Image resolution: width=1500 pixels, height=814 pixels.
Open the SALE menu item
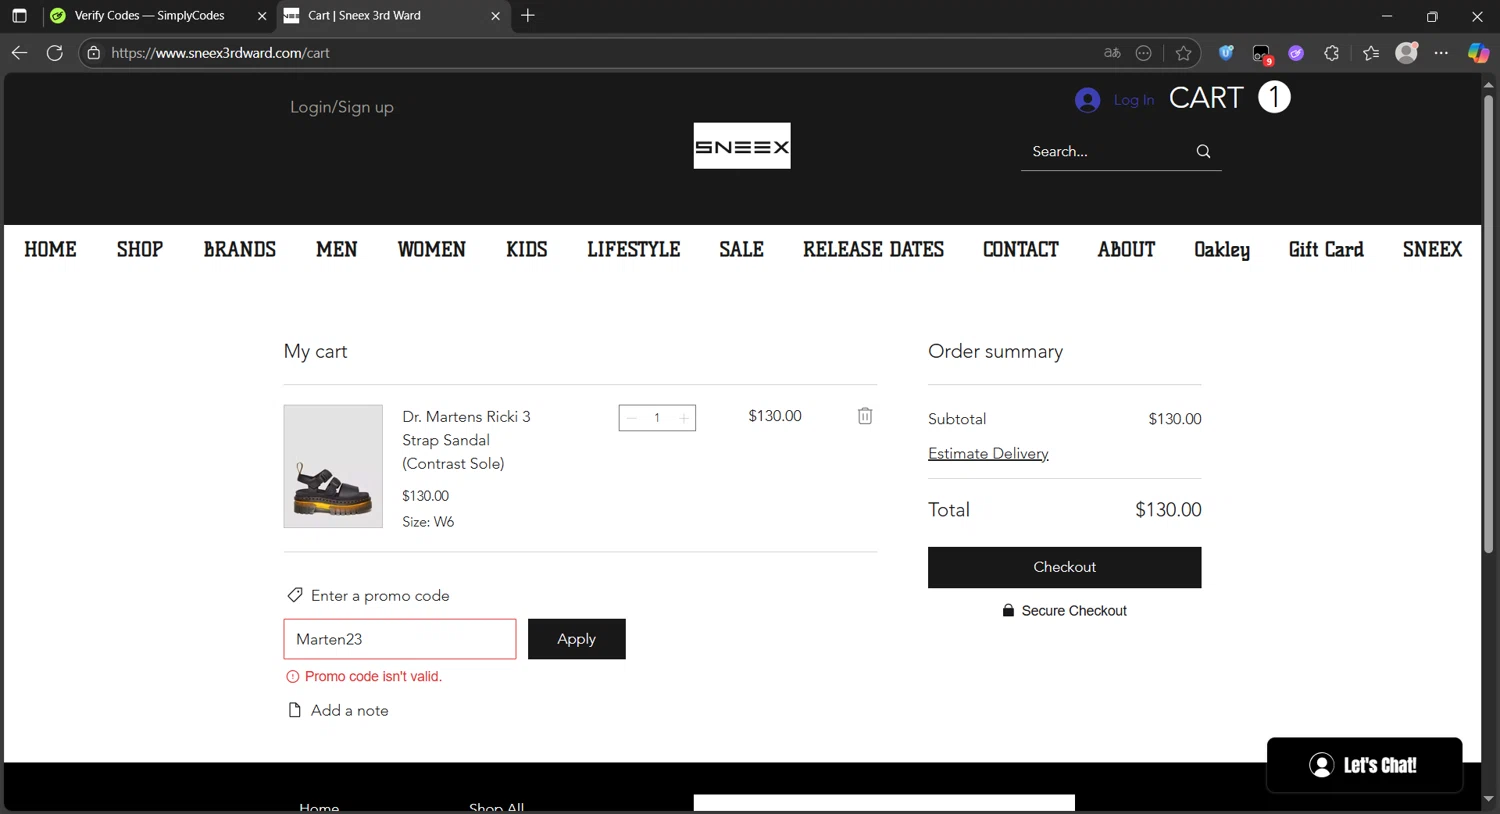[x=742, y=249]
